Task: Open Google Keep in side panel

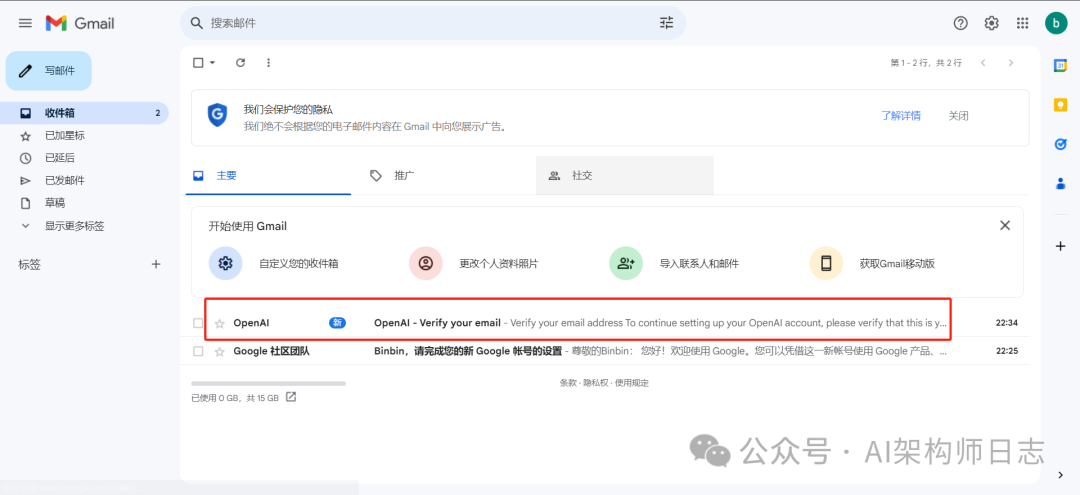Action: [1061, 105]
